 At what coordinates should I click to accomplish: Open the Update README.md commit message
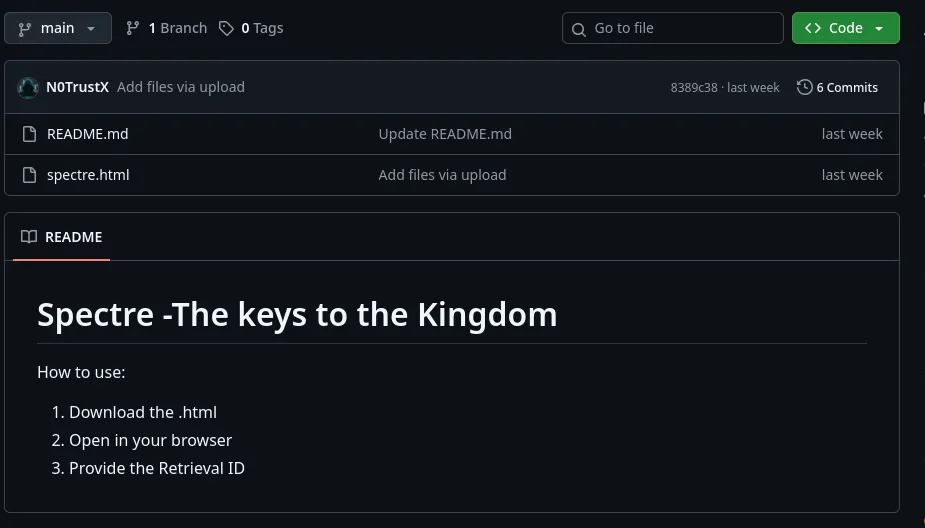click(x=445, y=134)
